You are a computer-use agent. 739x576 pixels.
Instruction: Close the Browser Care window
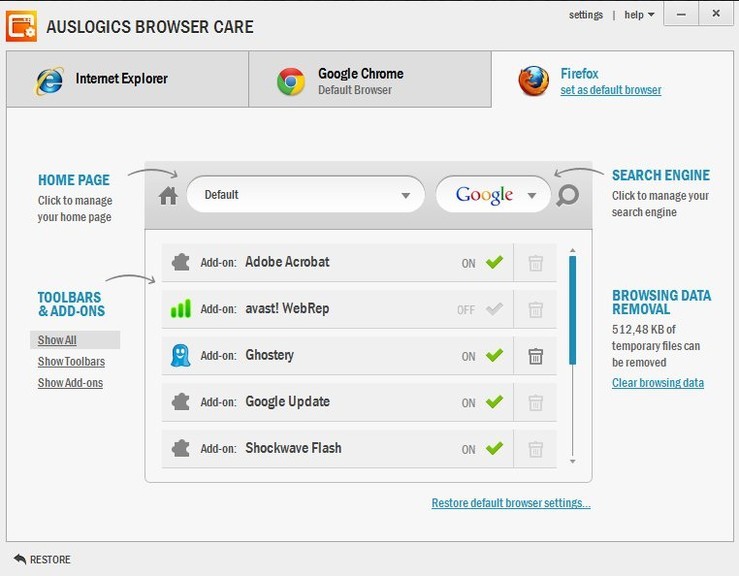pyautogui.click(x=716, y=14)
